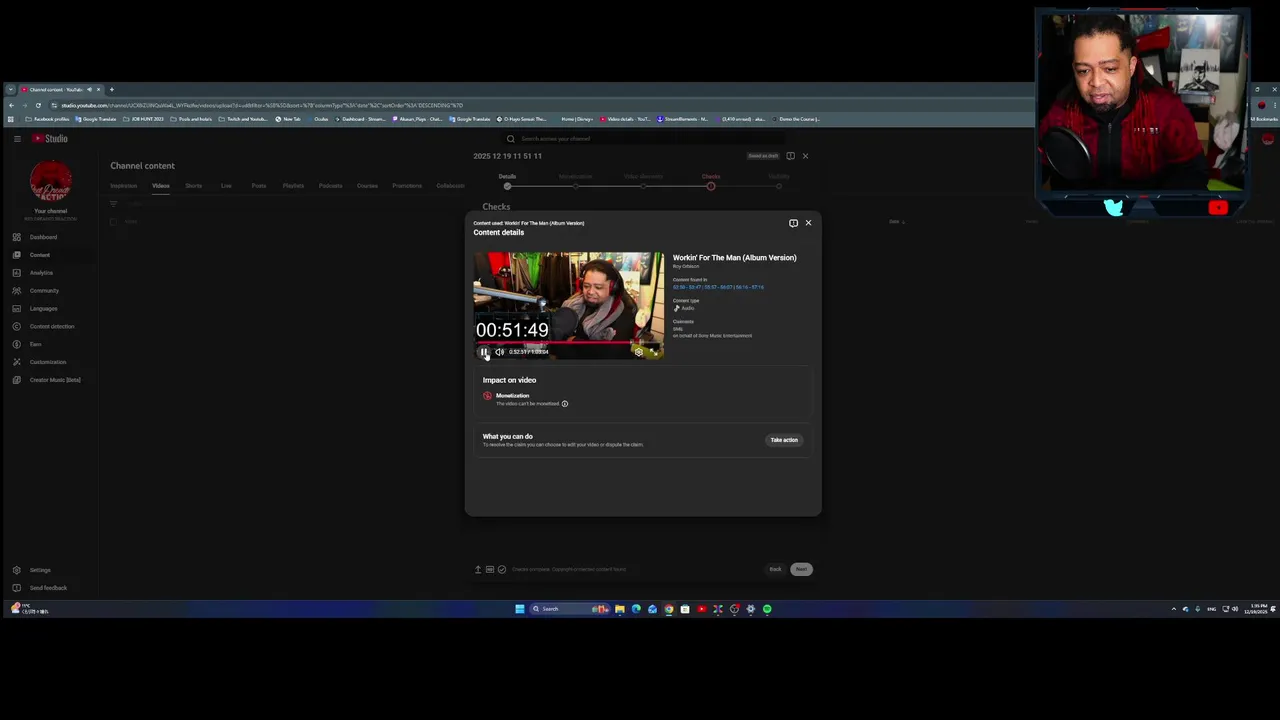Go to the Monetization step
Screen dimensions: 1280x720
[x=575, y=181]
